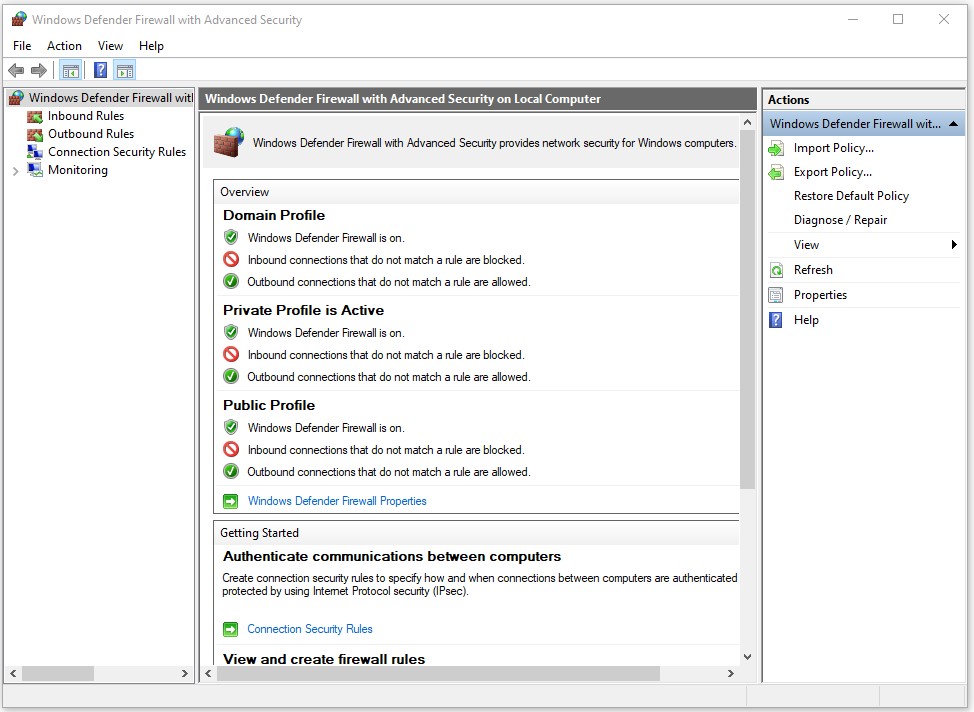The image size is (974, 712).
Task: Click the app icon in title bar
Action: pos(19,19)
